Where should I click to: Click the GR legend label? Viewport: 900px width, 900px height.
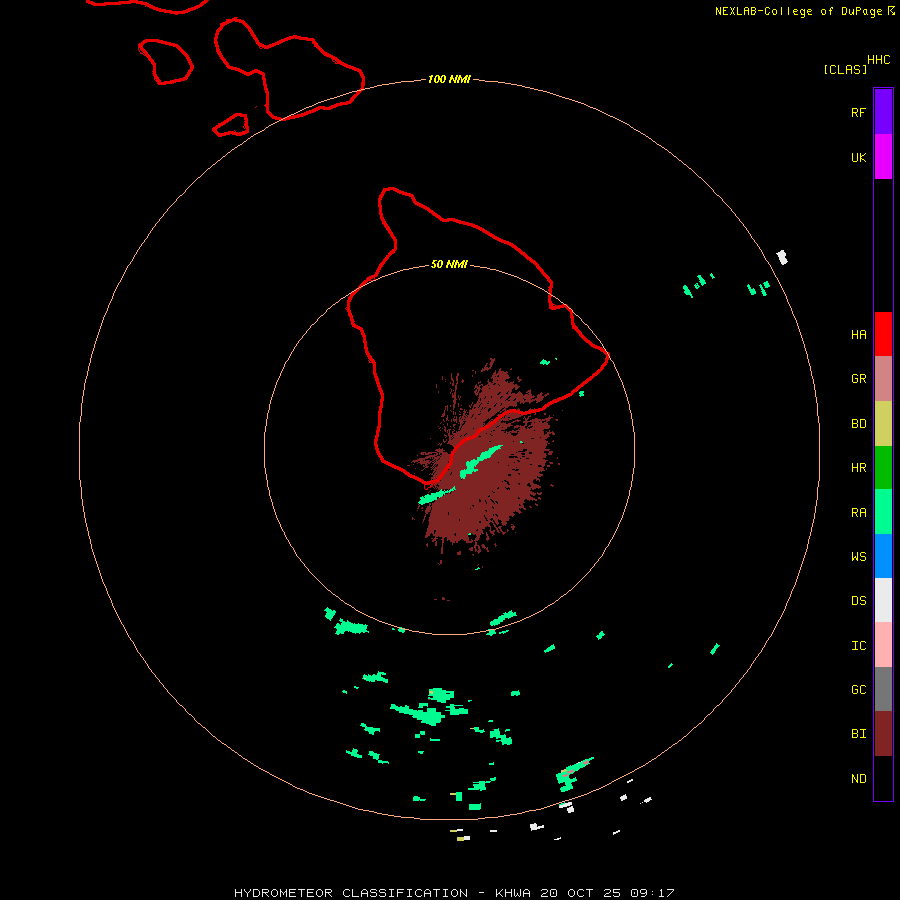click(858, 379)
